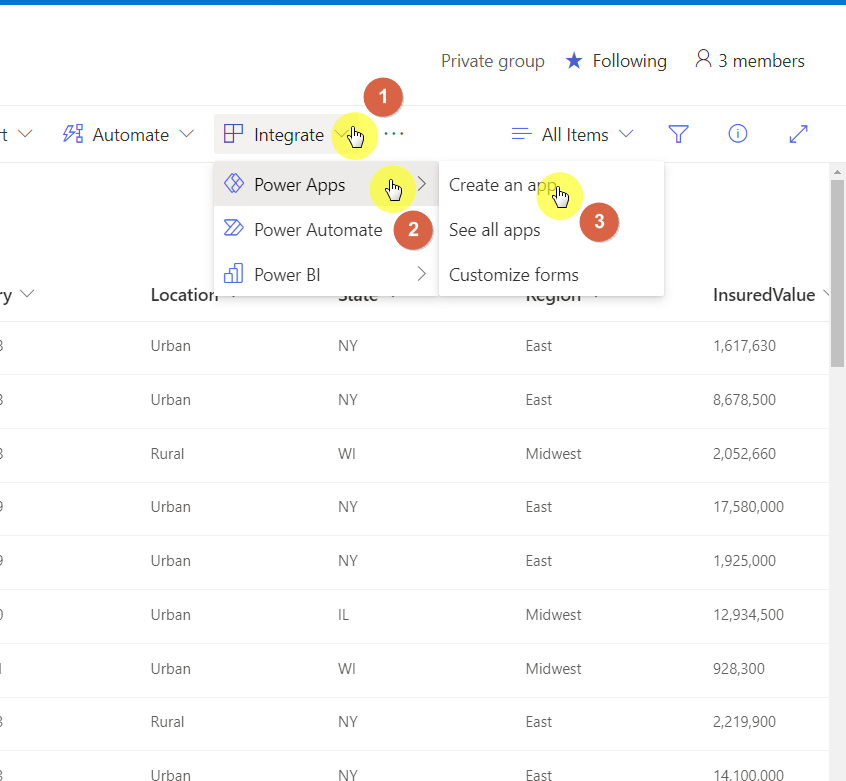This screenshot has width=846, height=781.
Task: Click the Following star icon
Action: click(574, 60)
